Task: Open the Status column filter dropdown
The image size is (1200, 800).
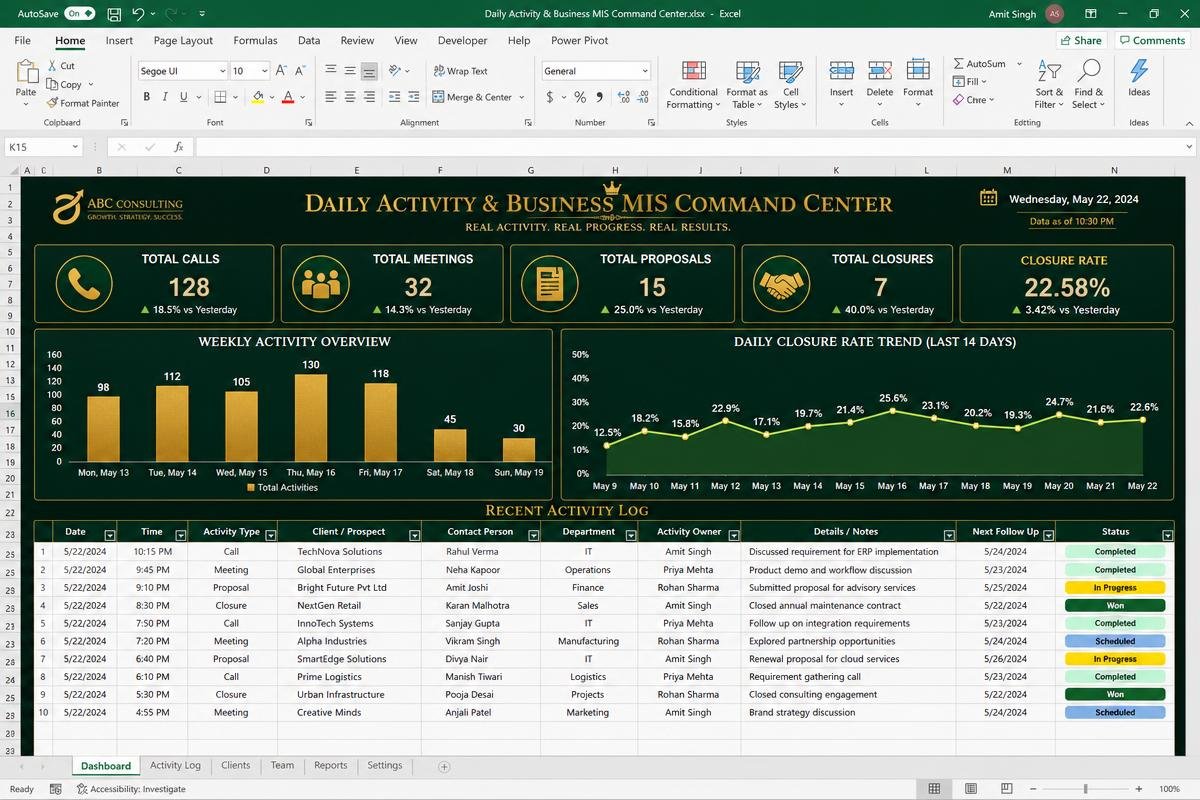Action: point(1167,535)
